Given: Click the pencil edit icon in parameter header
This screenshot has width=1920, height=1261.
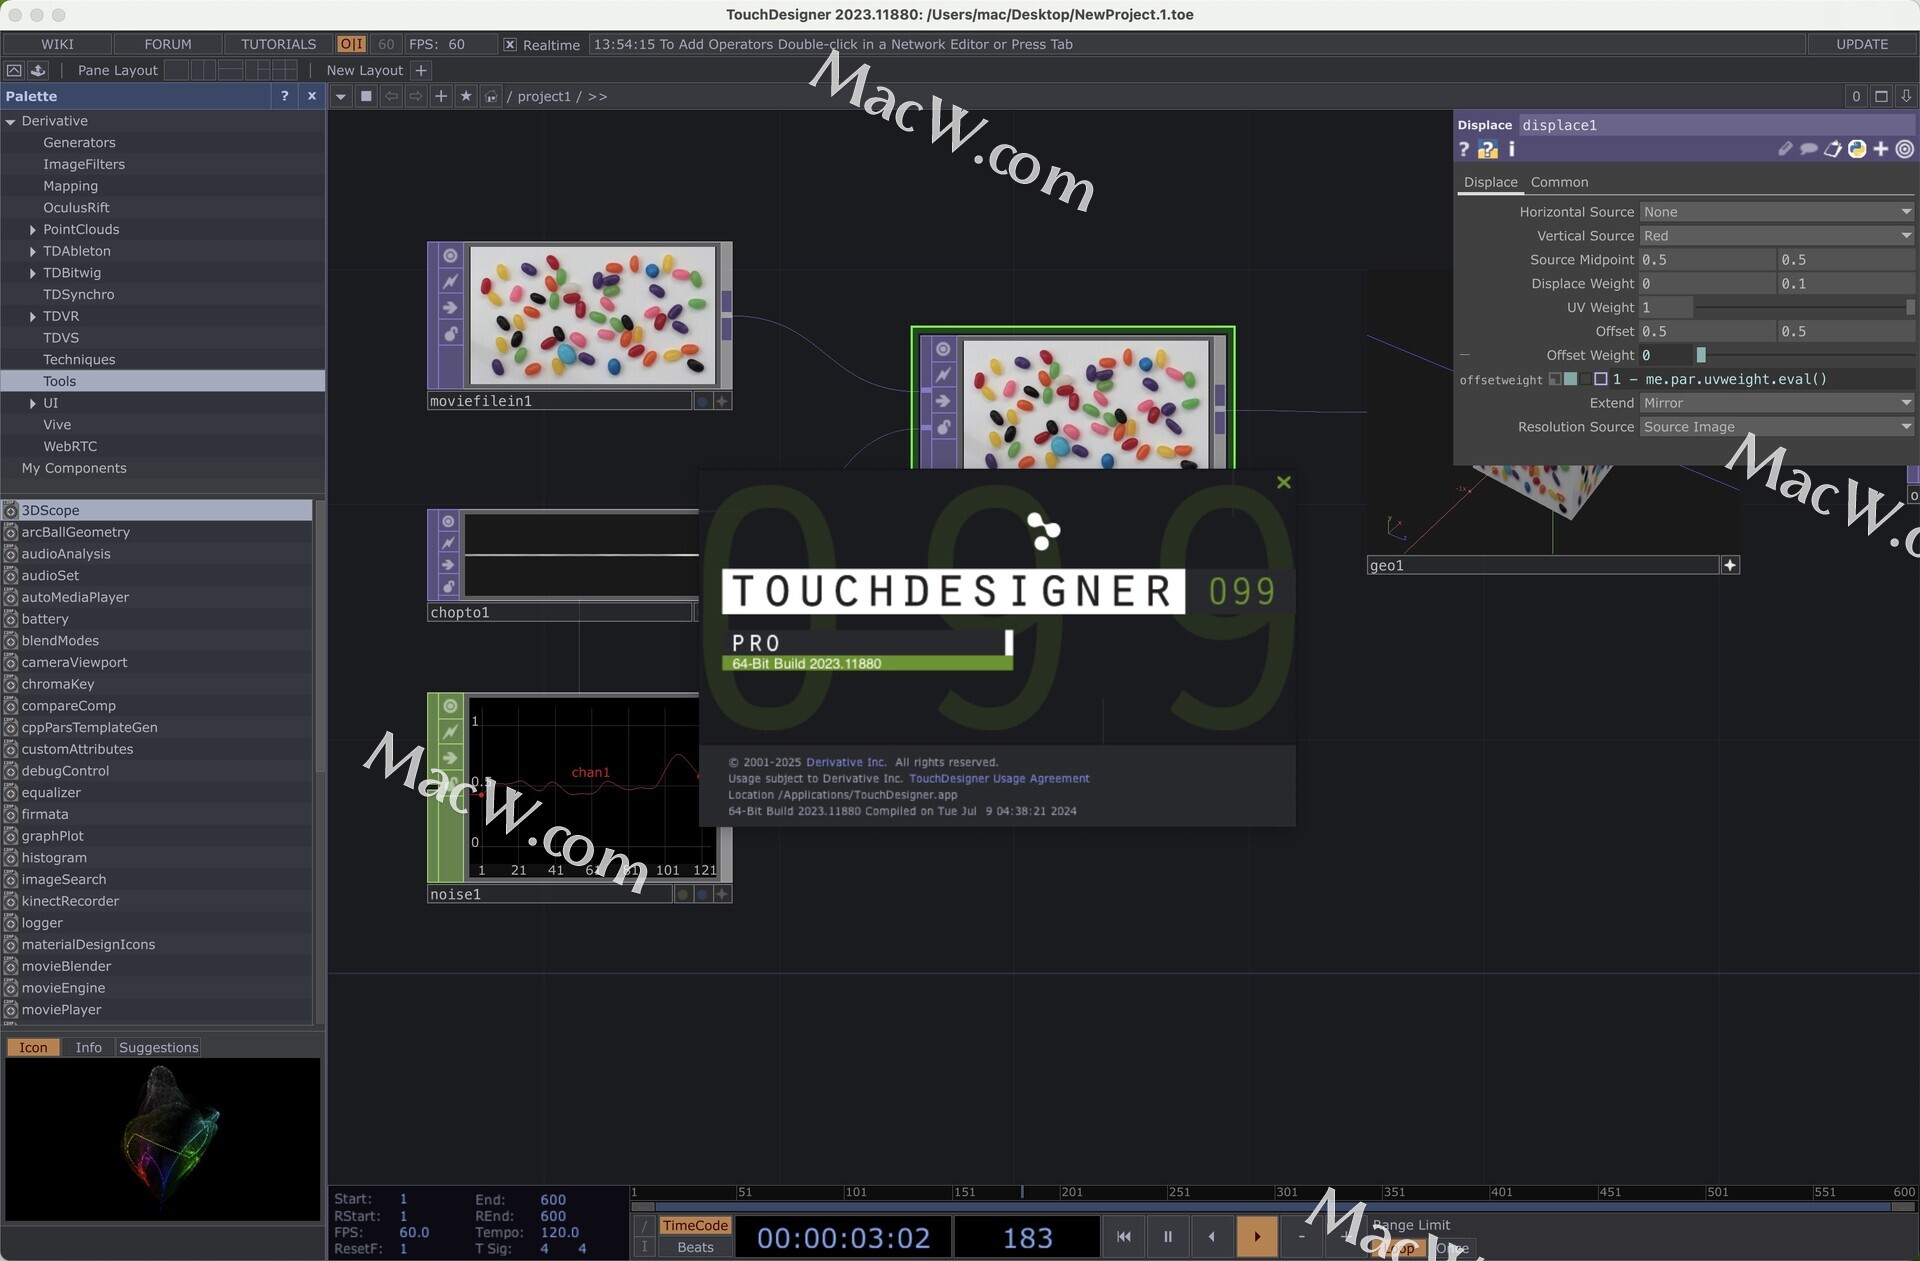Looking at the screenshot, I should pyautogui.click(x=1785, y=149).
